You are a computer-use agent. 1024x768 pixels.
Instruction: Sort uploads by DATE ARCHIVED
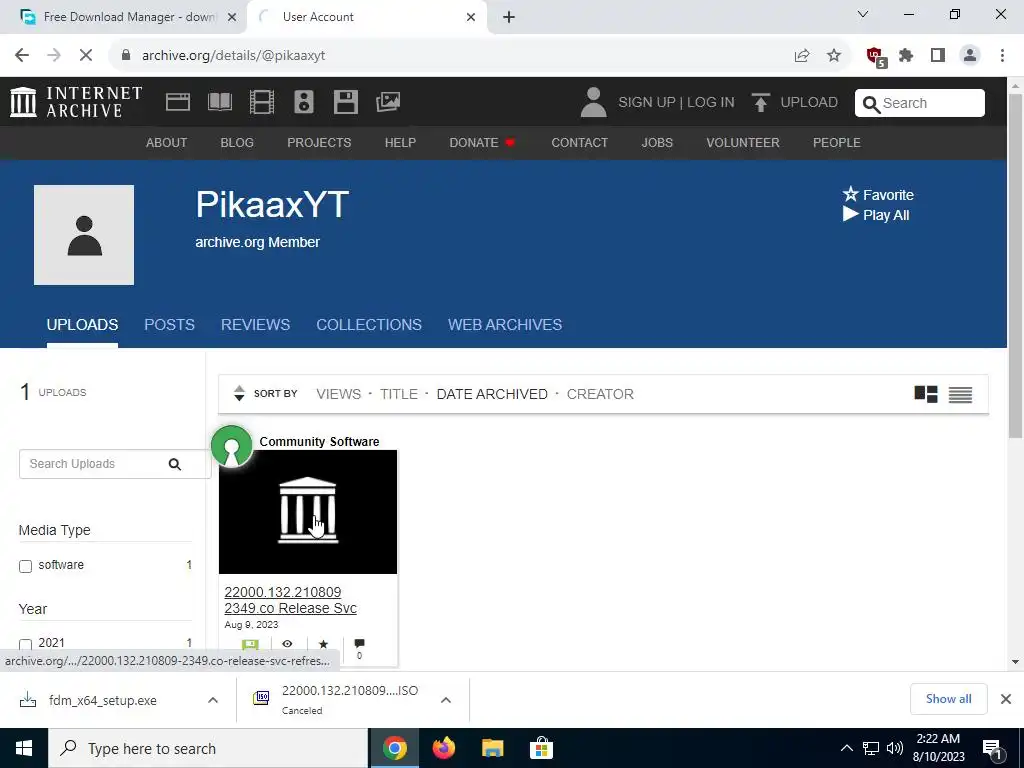point(492,394)
